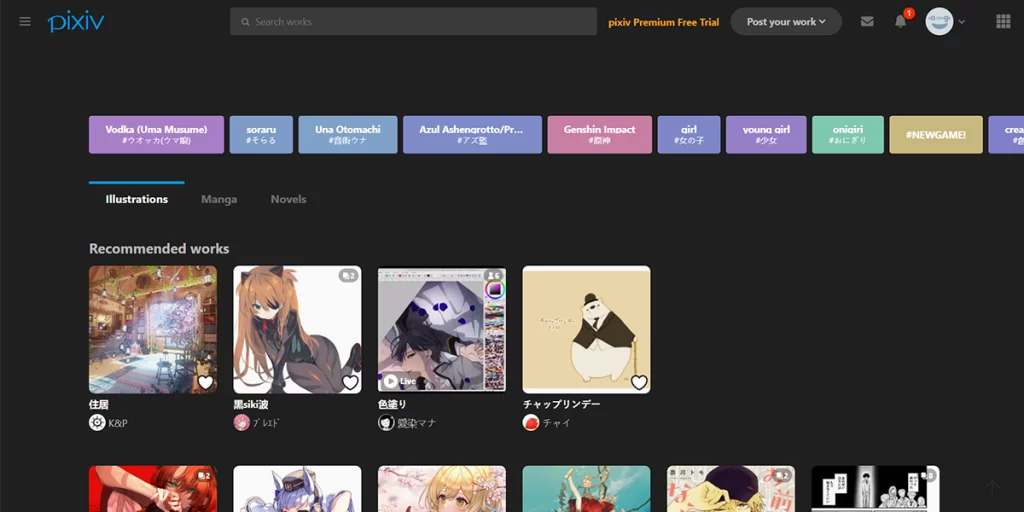The width and height of the screenshot is (1024, 512).
Task: Select the #NEWGAME! tag
Action: (936, 135)
